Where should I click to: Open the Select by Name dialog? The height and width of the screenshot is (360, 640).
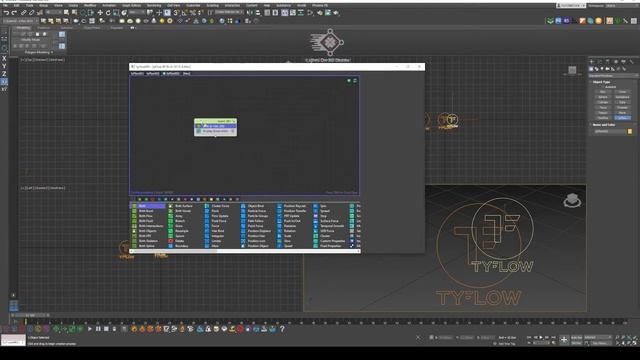[x=74, y=13]
